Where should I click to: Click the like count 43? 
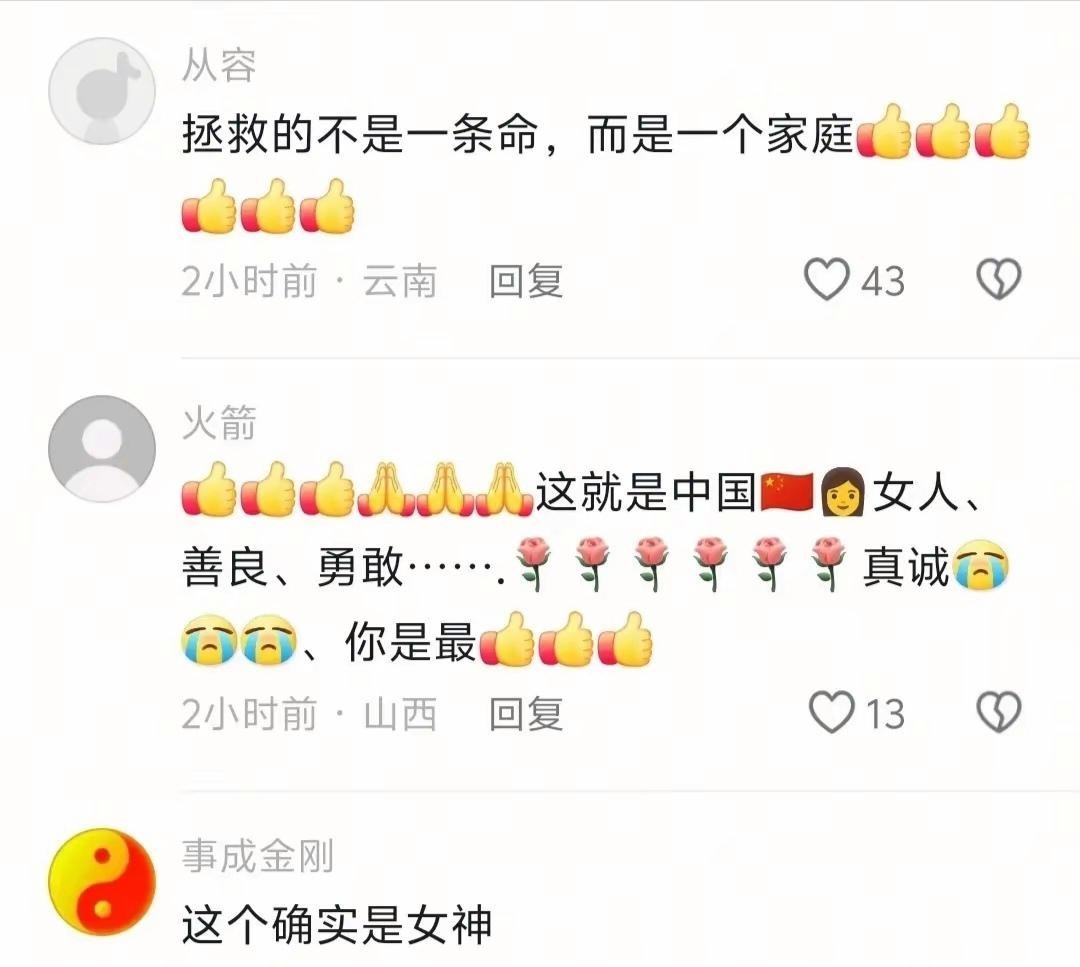(x=883, y=281)
